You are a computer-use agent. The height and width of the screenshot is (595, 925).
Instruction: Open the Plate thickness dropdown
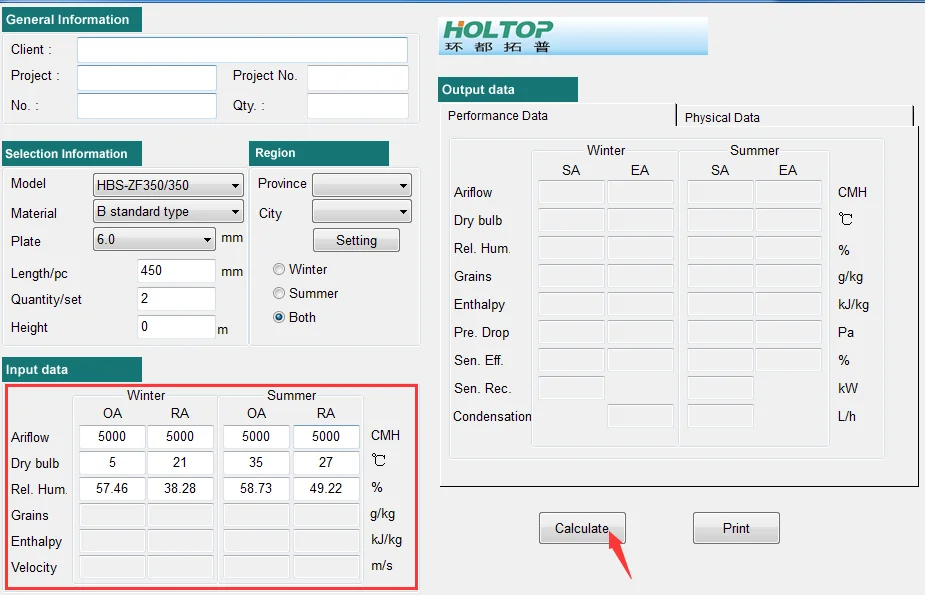pyautogui.click(x=154, y=239)
